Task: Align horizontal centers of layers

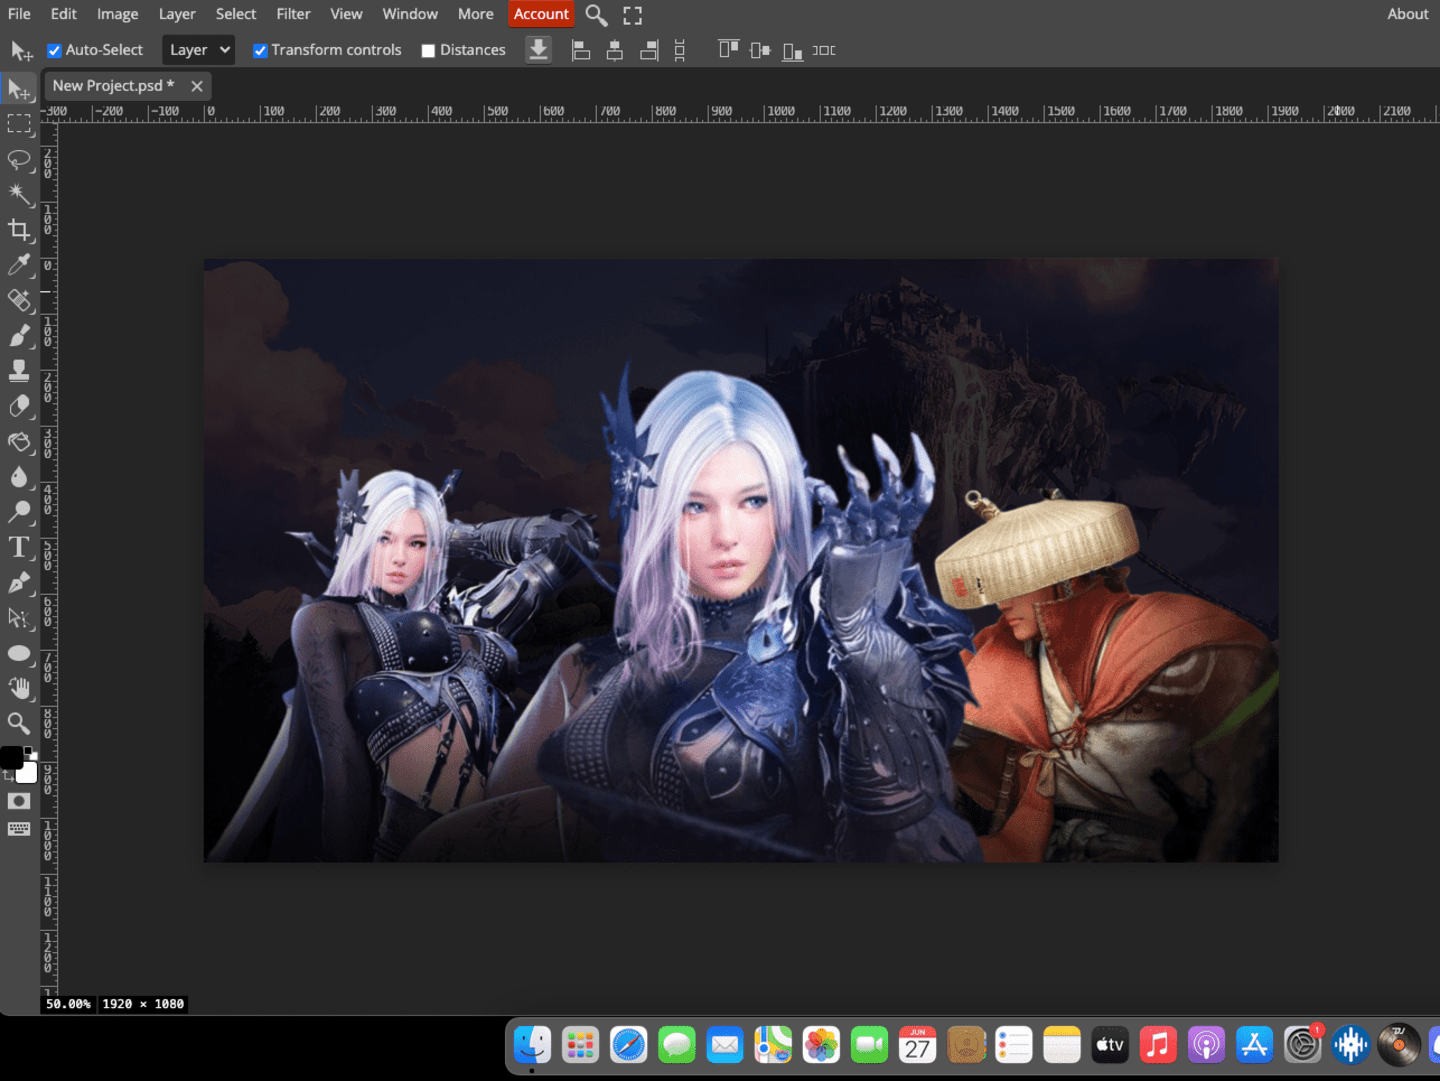Action: 615,50
